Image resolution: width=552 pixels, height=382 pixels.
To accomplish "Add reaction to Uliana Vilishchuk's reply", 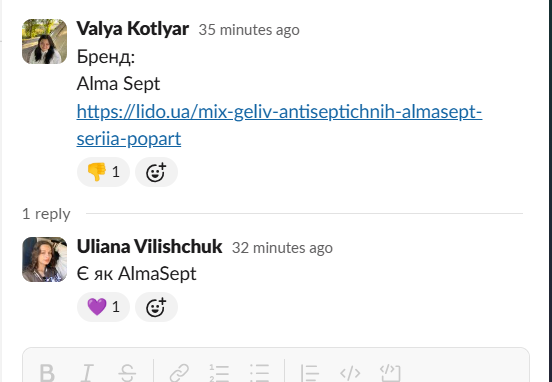I will coord(156,307).
